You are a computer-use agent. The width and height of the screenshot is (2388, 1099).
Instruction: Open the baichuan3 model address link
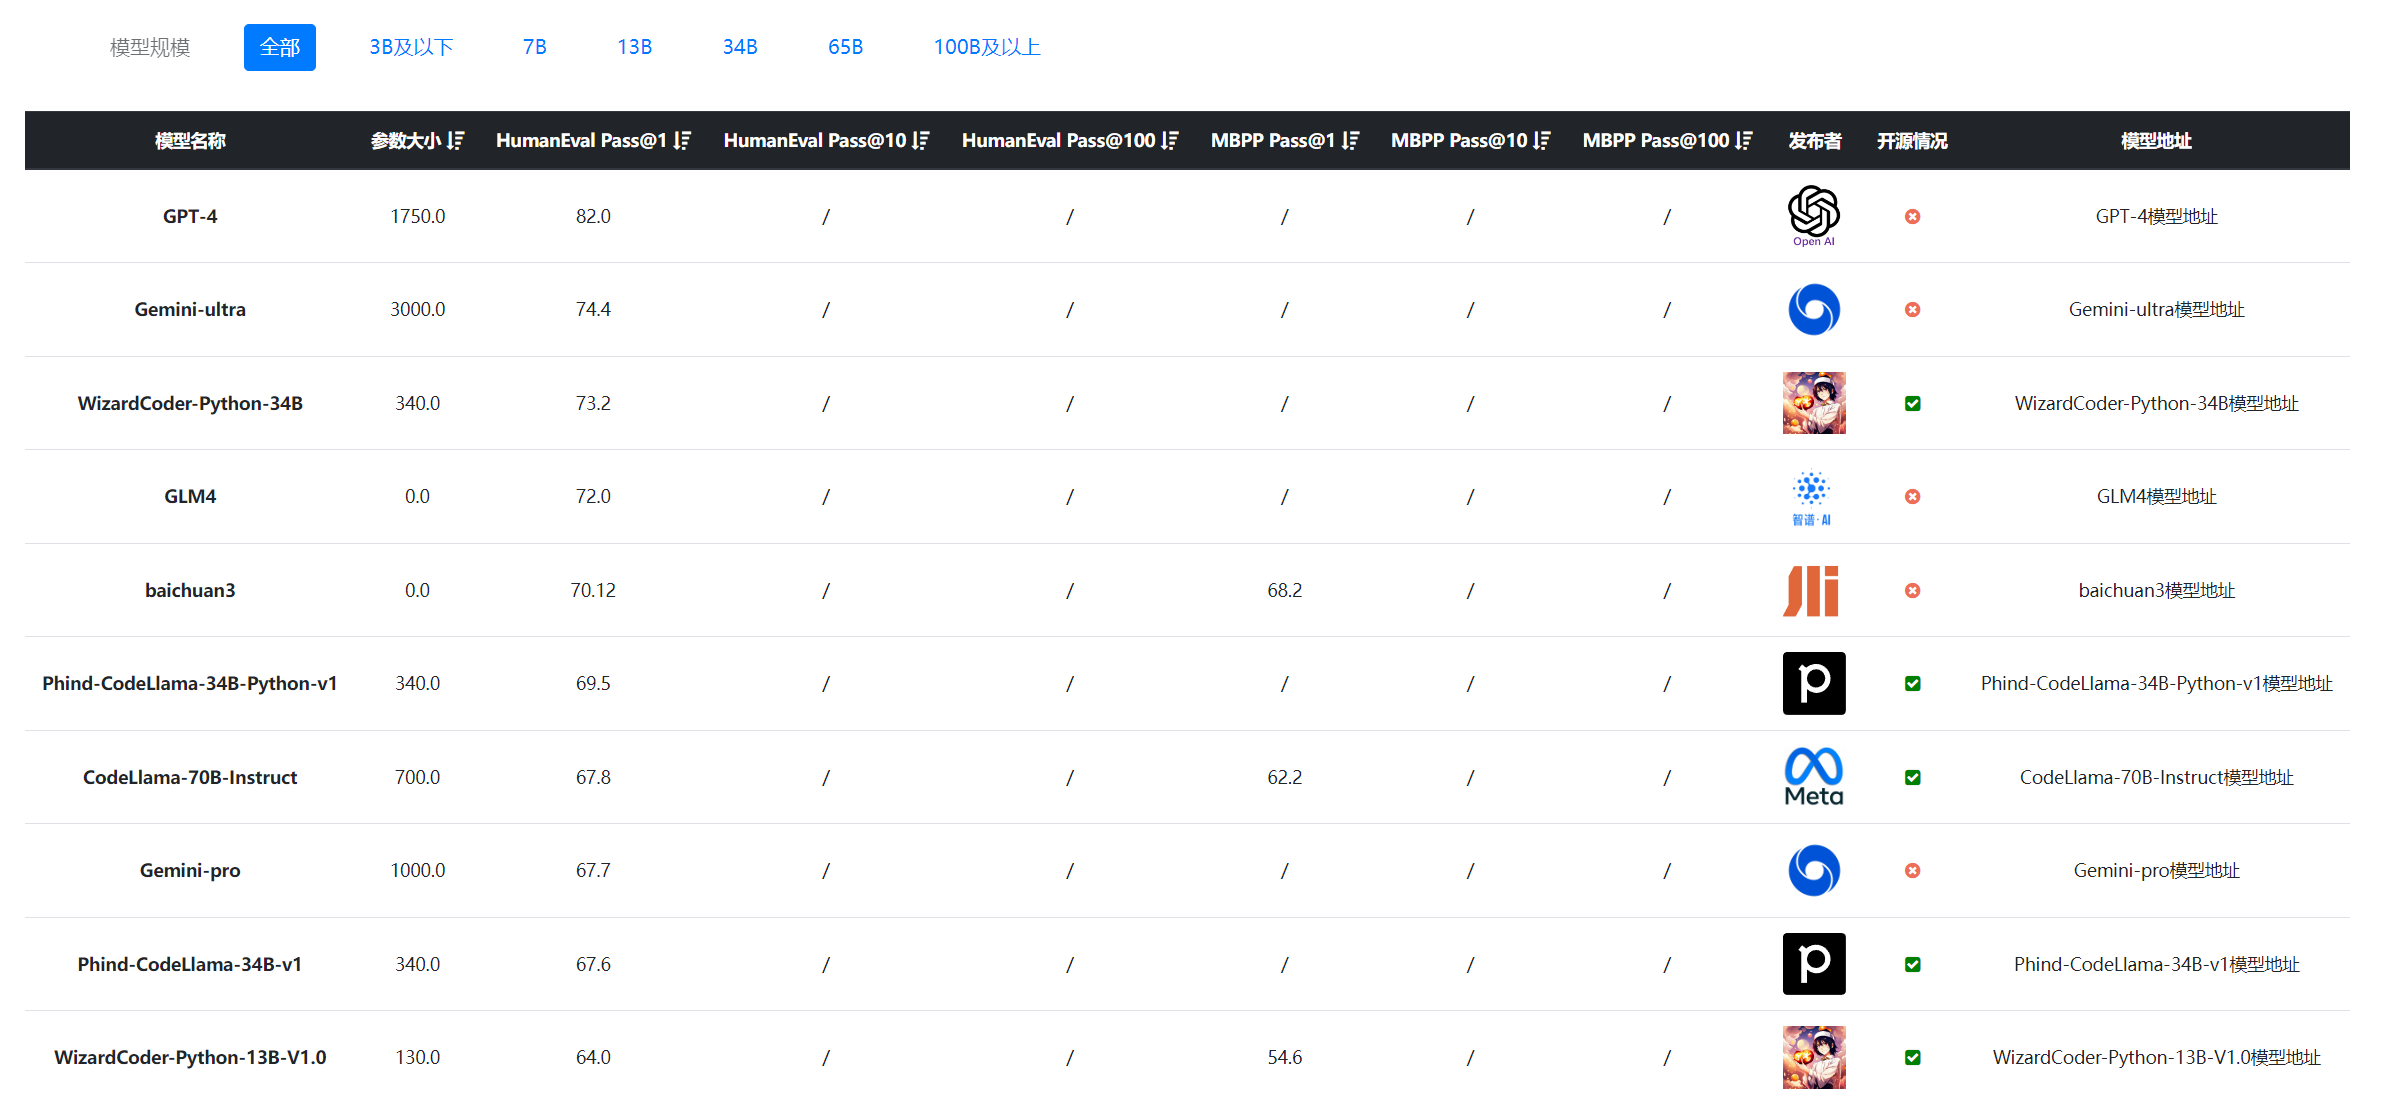pos(2156,590)
